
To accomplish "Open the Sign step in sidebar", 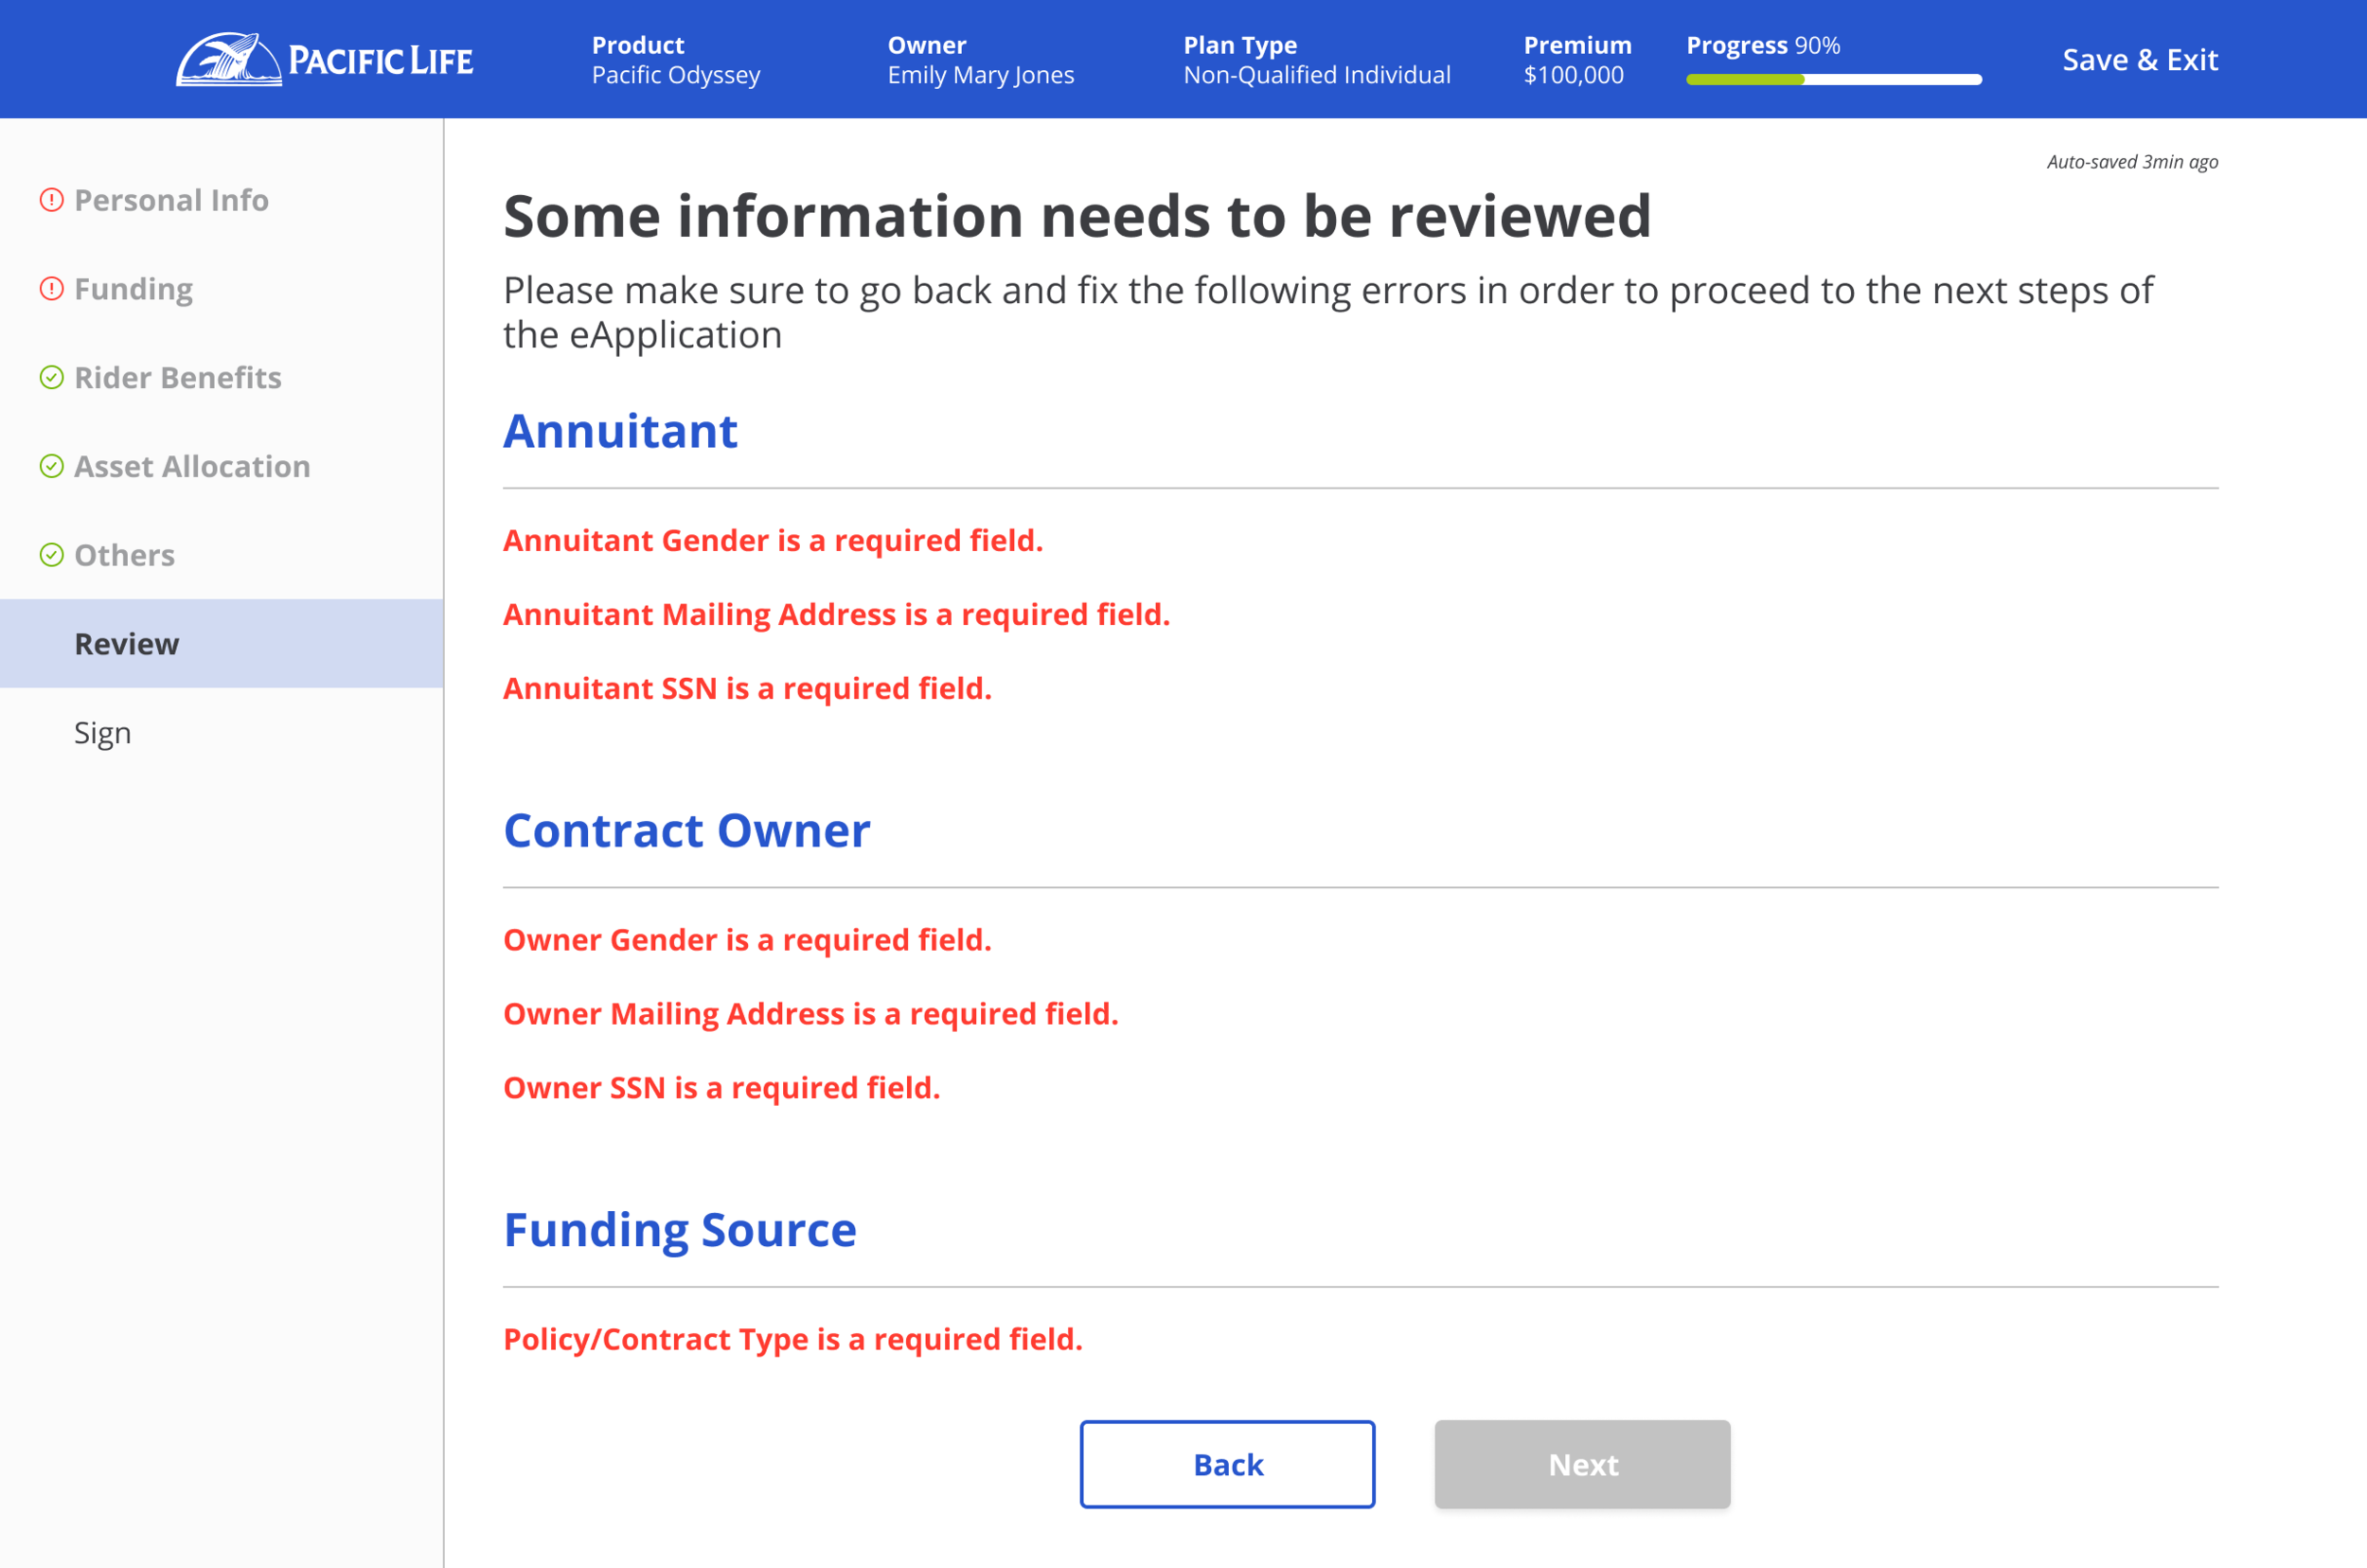I will pyautogui.click(x=102, y=733).
